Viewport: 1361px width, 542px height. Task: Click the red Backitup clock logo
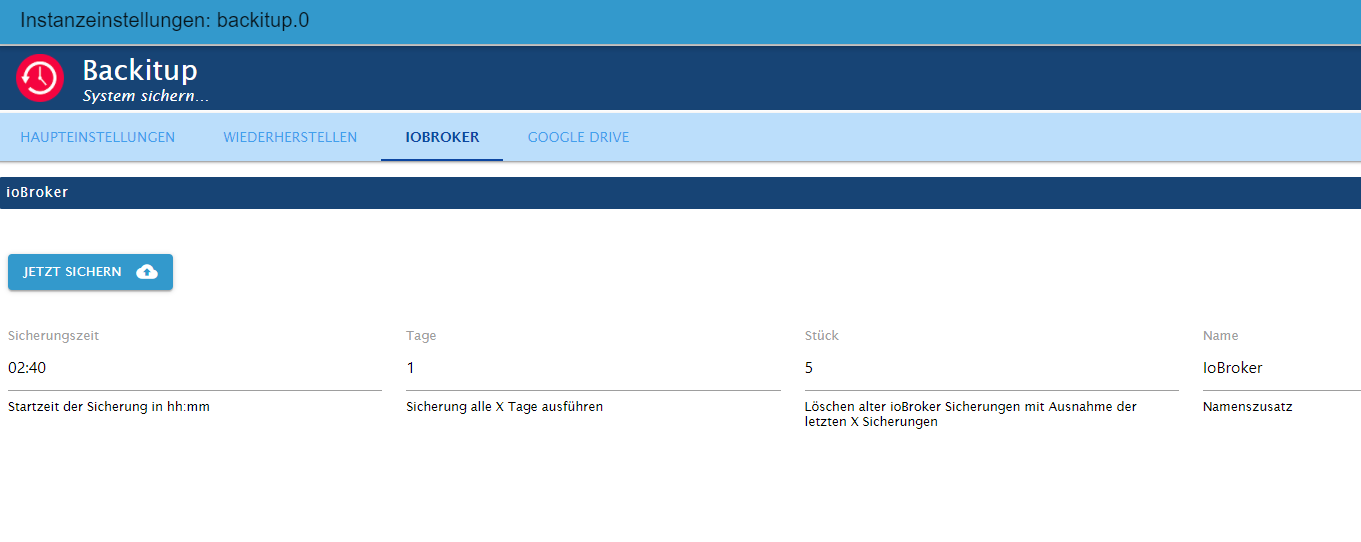(40, 78)
